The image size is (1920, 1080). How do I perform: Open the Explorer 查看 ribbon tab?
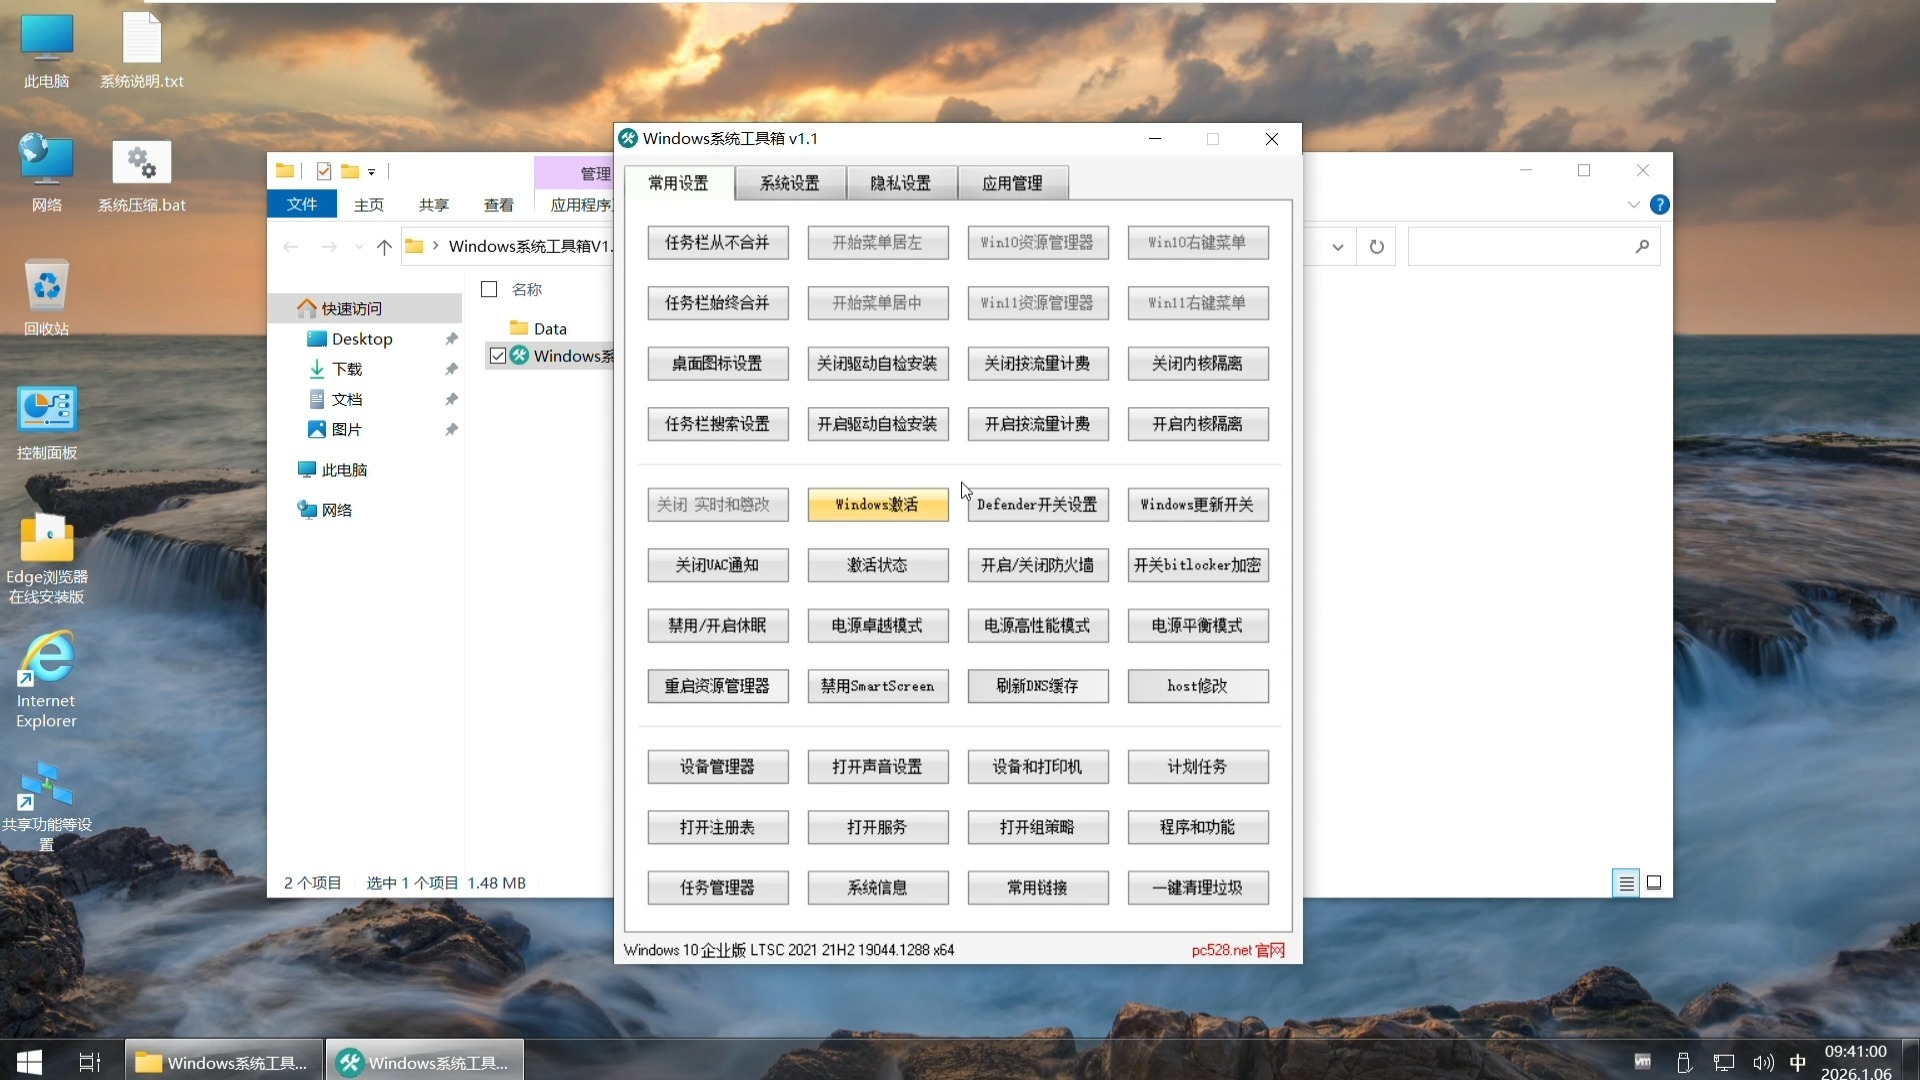(x=499, y=205)
